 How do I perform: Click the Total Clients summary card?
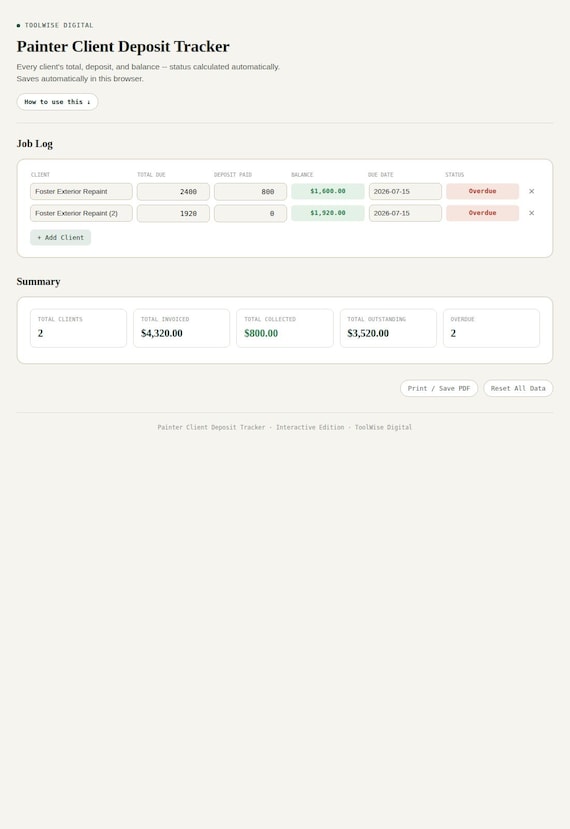click(78, 328)
